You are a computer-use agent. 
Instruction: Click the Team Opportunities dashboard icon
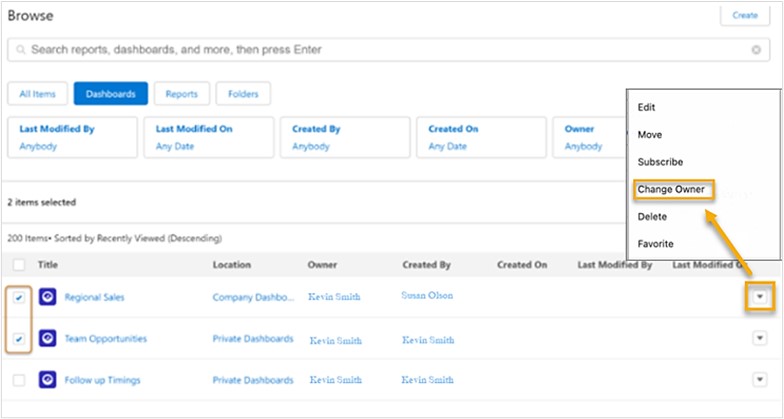[x=47, y=339]
